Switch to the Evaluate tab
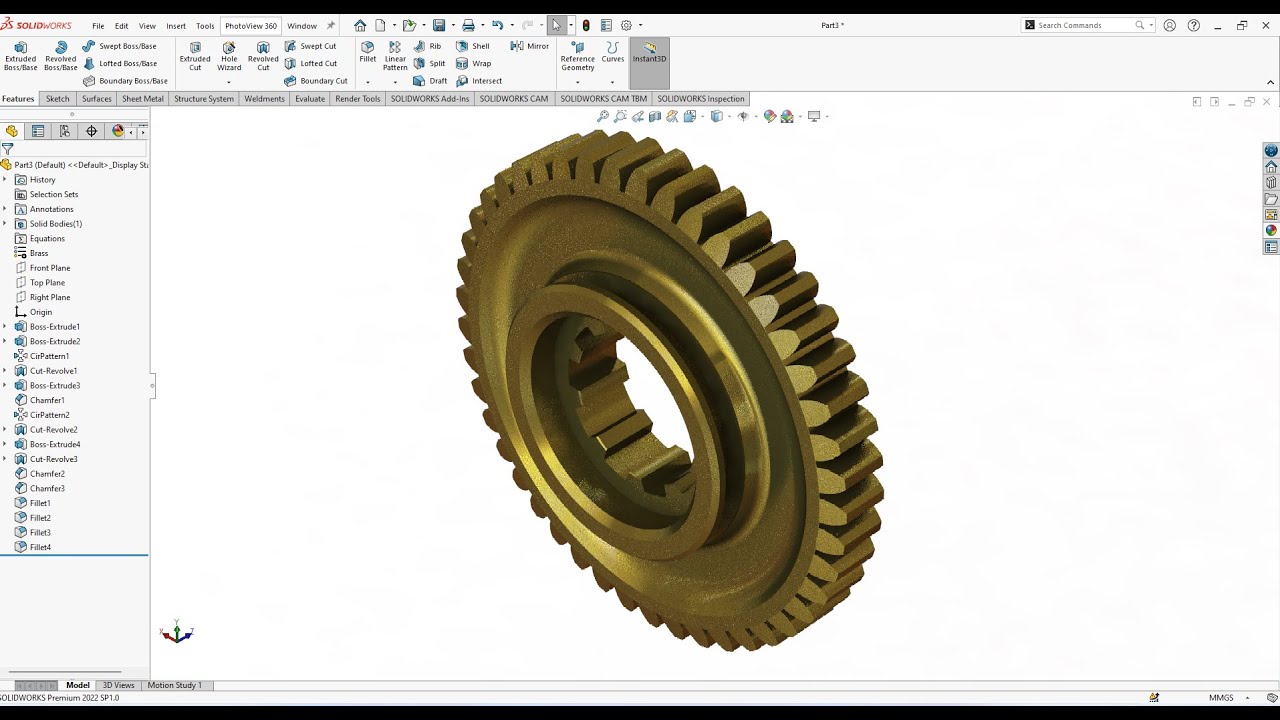 (310, 99)
